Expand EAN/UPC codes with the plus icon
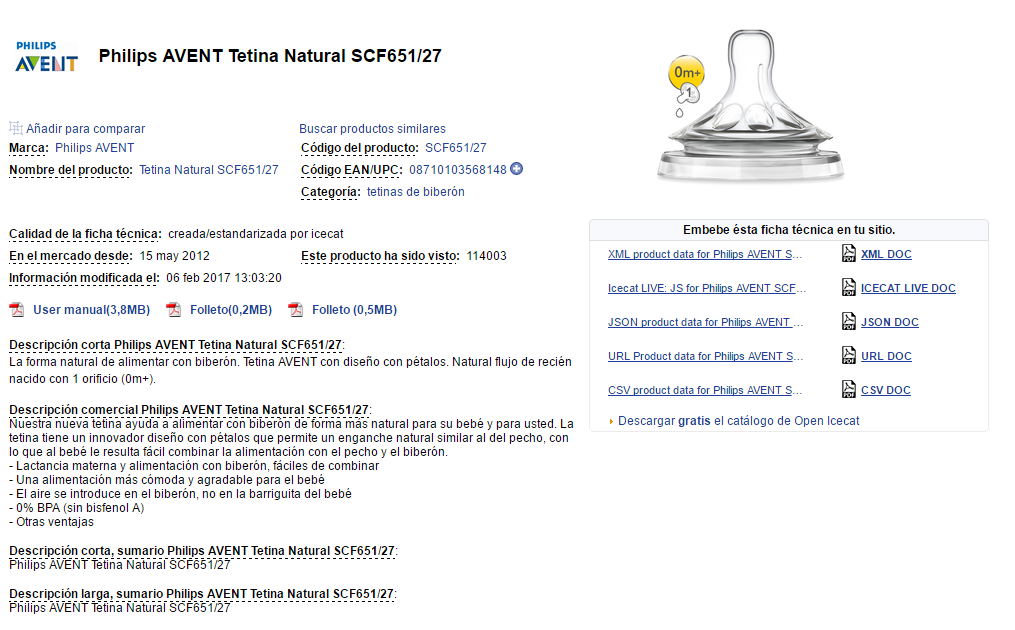The width and height of the screenshot is (1015, 630). coord(517,169)
